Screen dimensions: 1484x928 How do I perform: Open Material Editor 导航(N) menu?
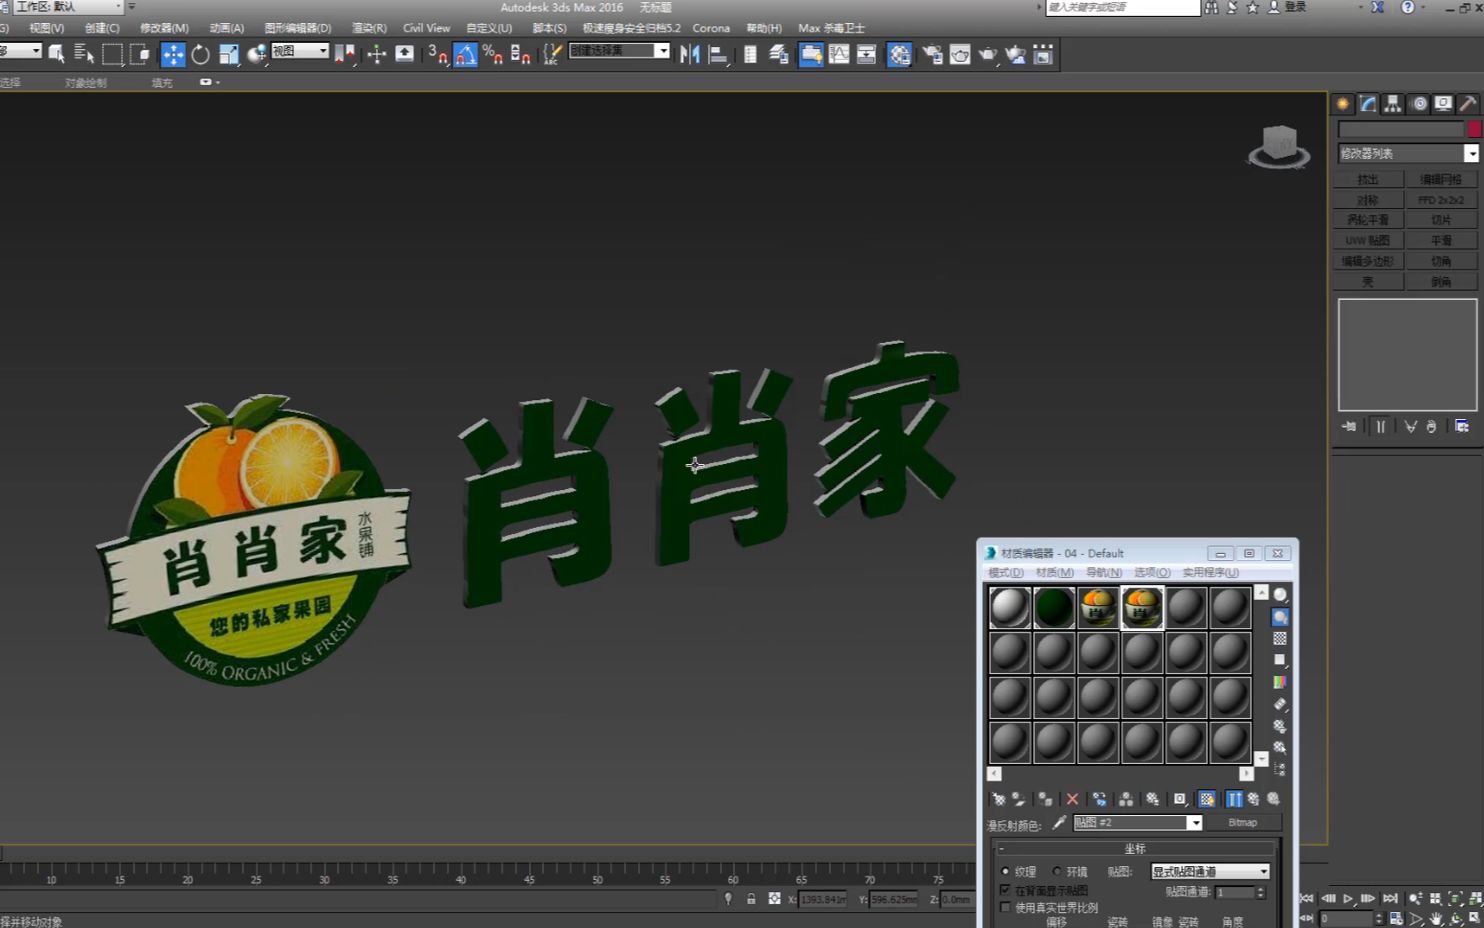(1103, 573)
